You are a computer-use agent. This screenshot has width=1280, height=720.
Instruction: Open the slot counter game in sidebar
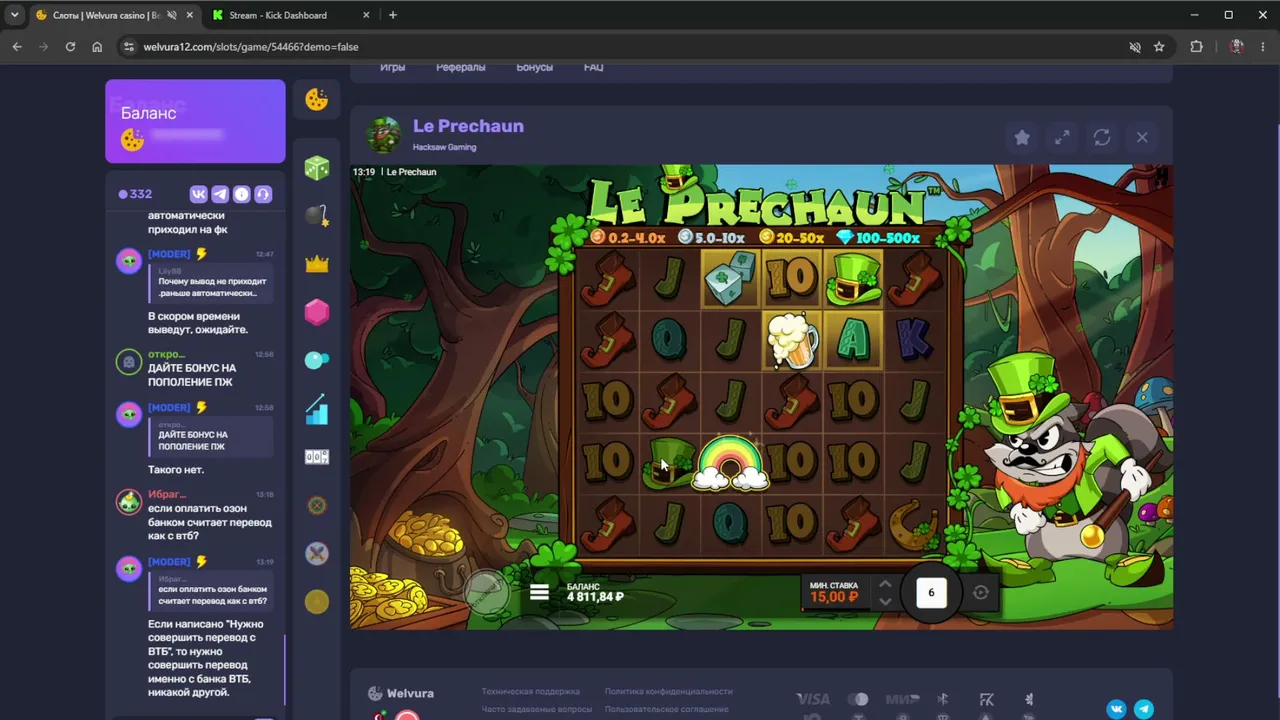(x=317, y=457)
